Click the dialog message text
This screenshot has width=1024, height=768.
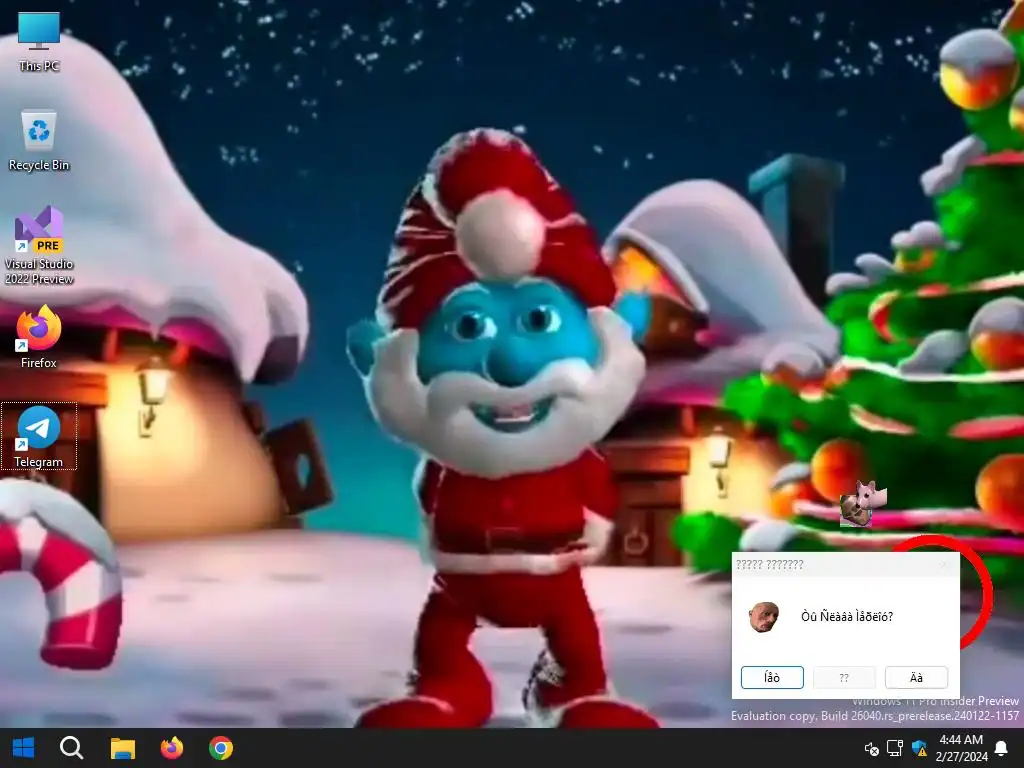click(x=846, y=616)
